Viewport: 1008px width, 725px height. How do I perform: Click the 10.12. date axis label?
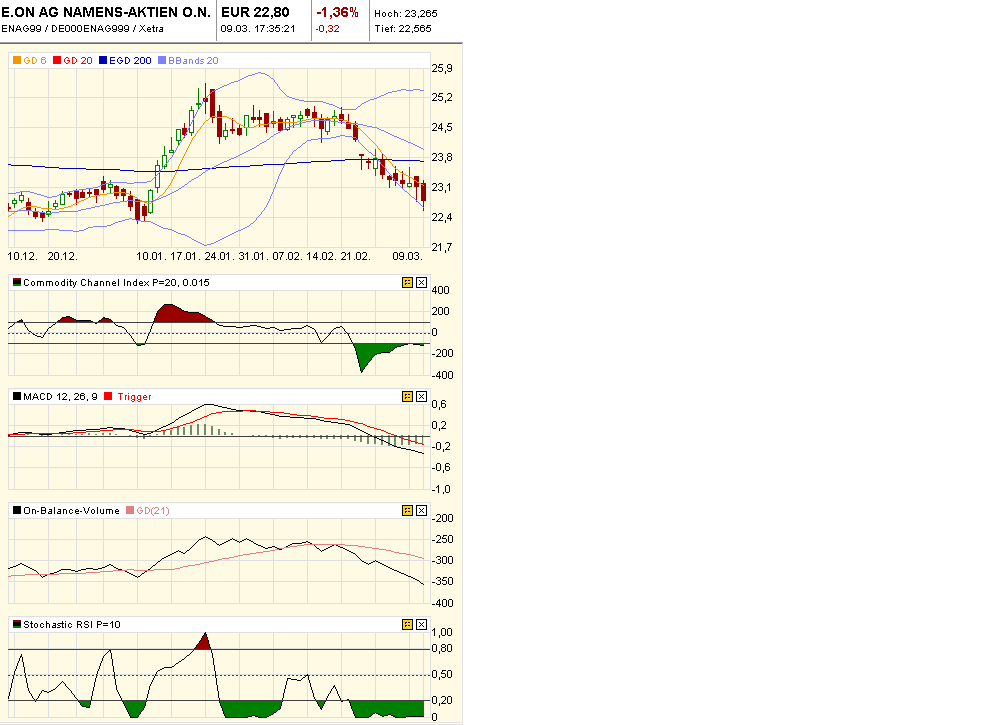(22, 256)
